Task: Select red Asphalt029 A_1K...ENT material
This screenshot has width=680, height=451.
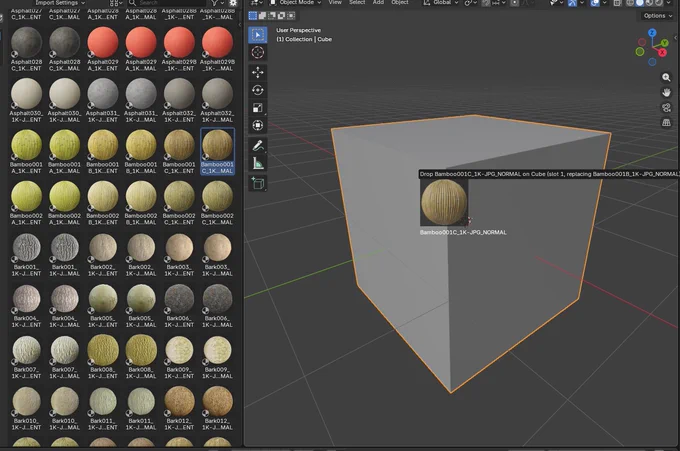Action: point(103,49)
